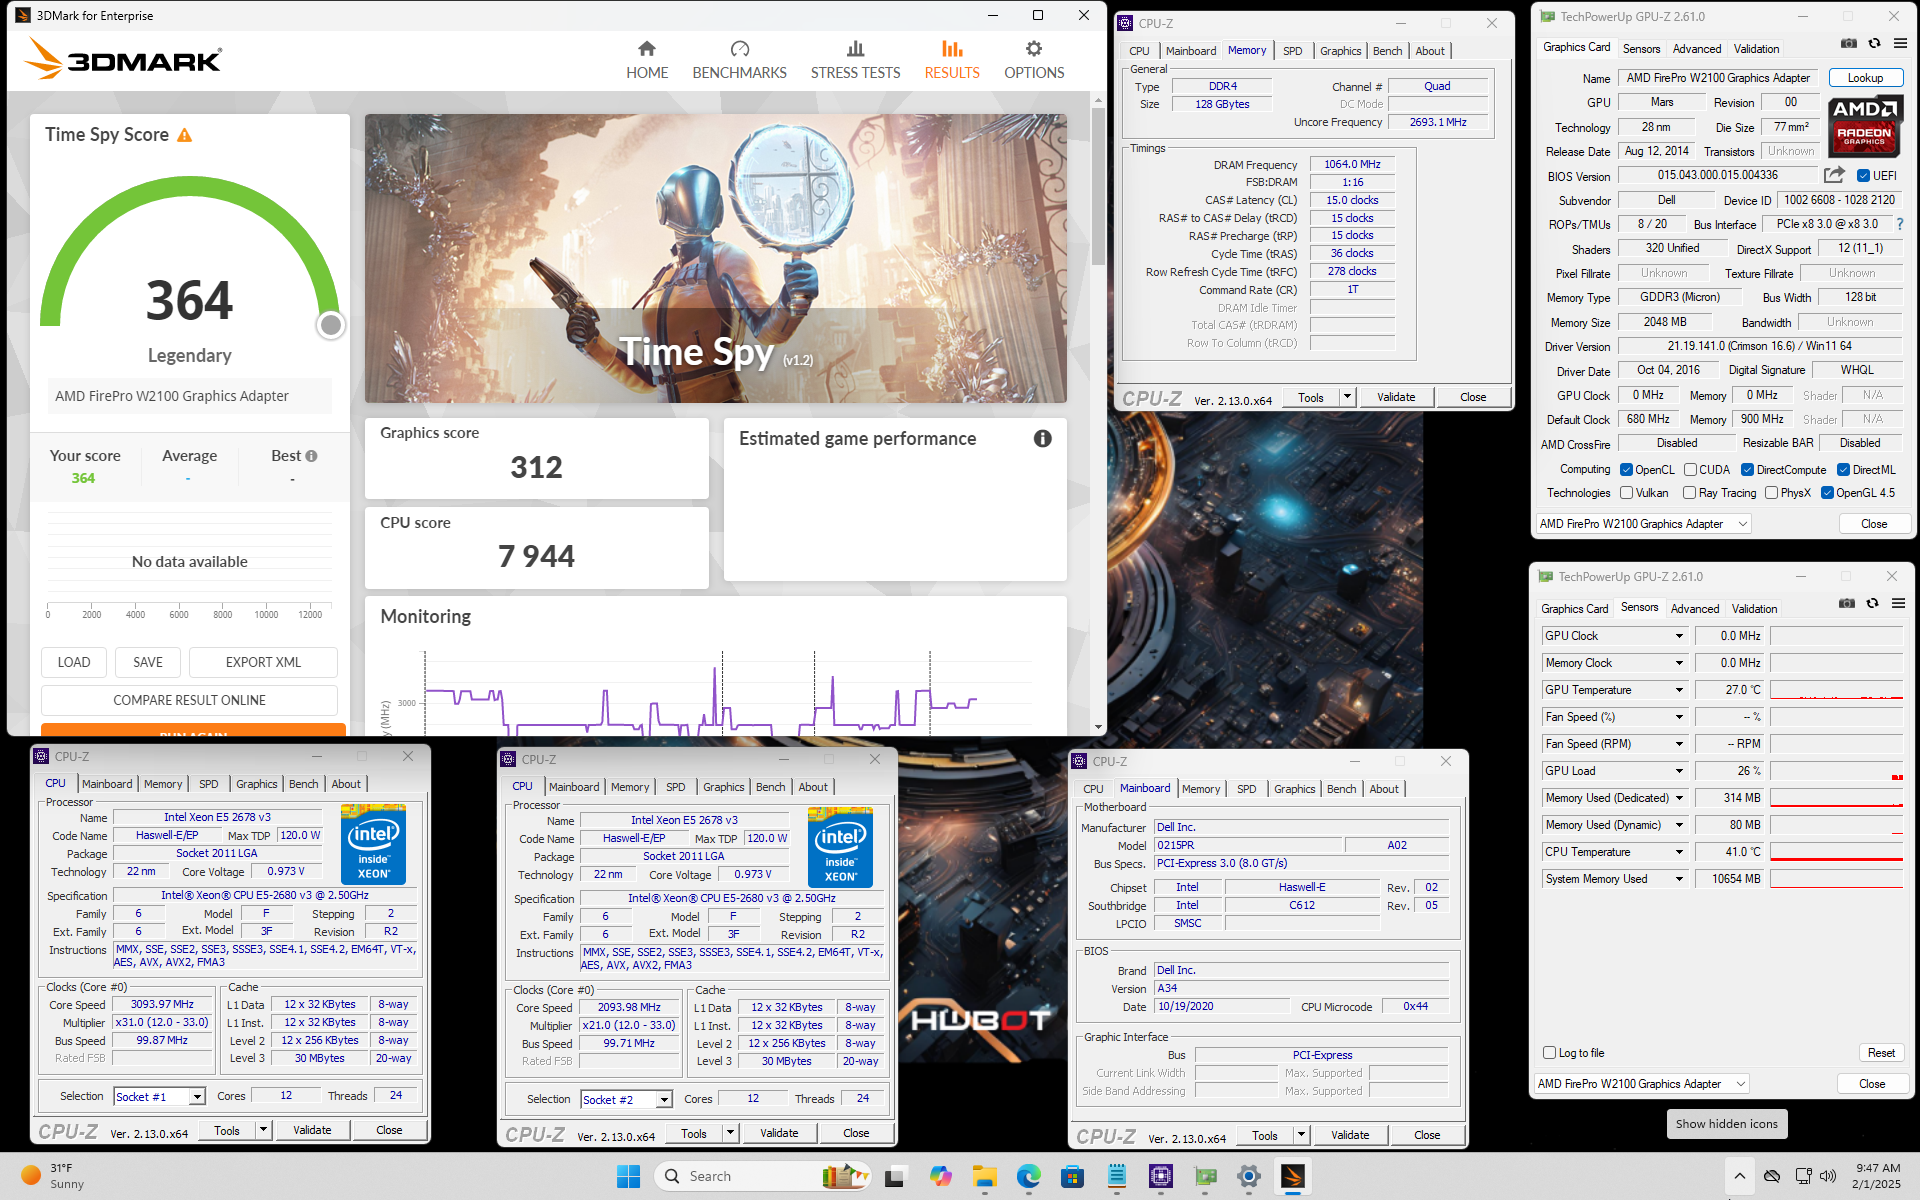The width and height of the screenshot is (1920, 1200).
Task: Open Tools dropdown arrow in Memory CPU-Z
Action: pyautogui.click(x=1347, y=397)
